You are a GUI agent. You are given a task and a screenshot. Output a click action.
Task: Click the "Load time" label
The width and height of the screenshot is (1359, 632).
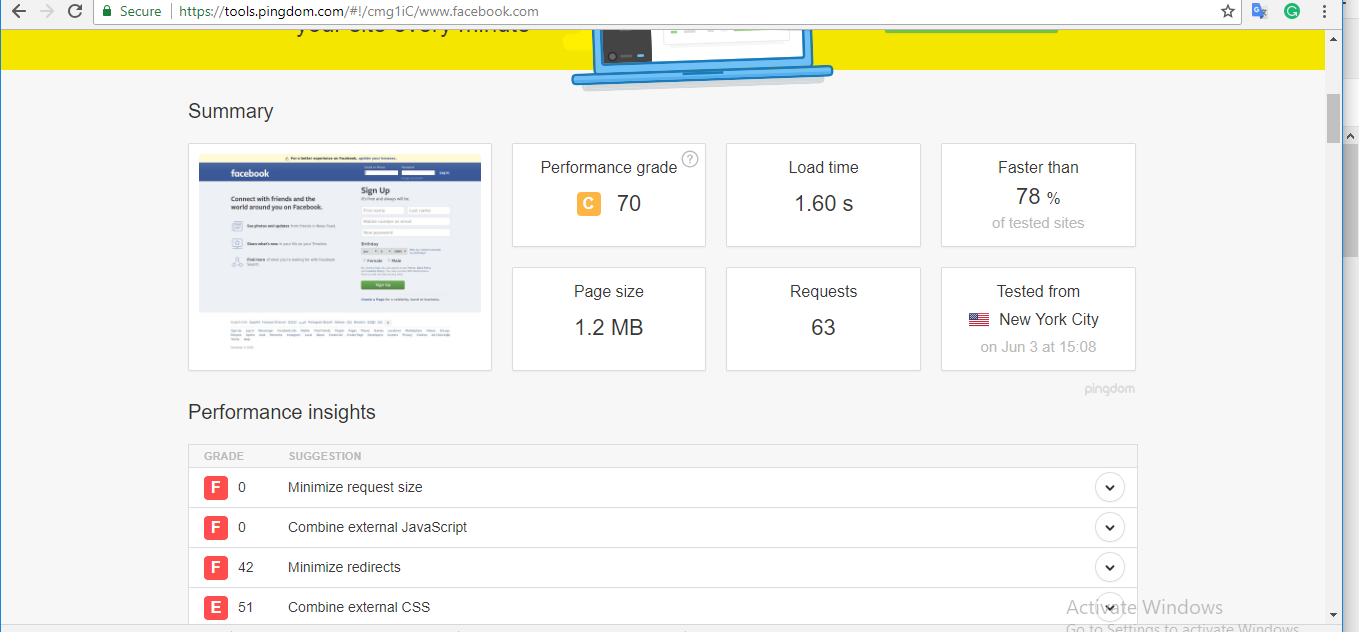point(823,168)
